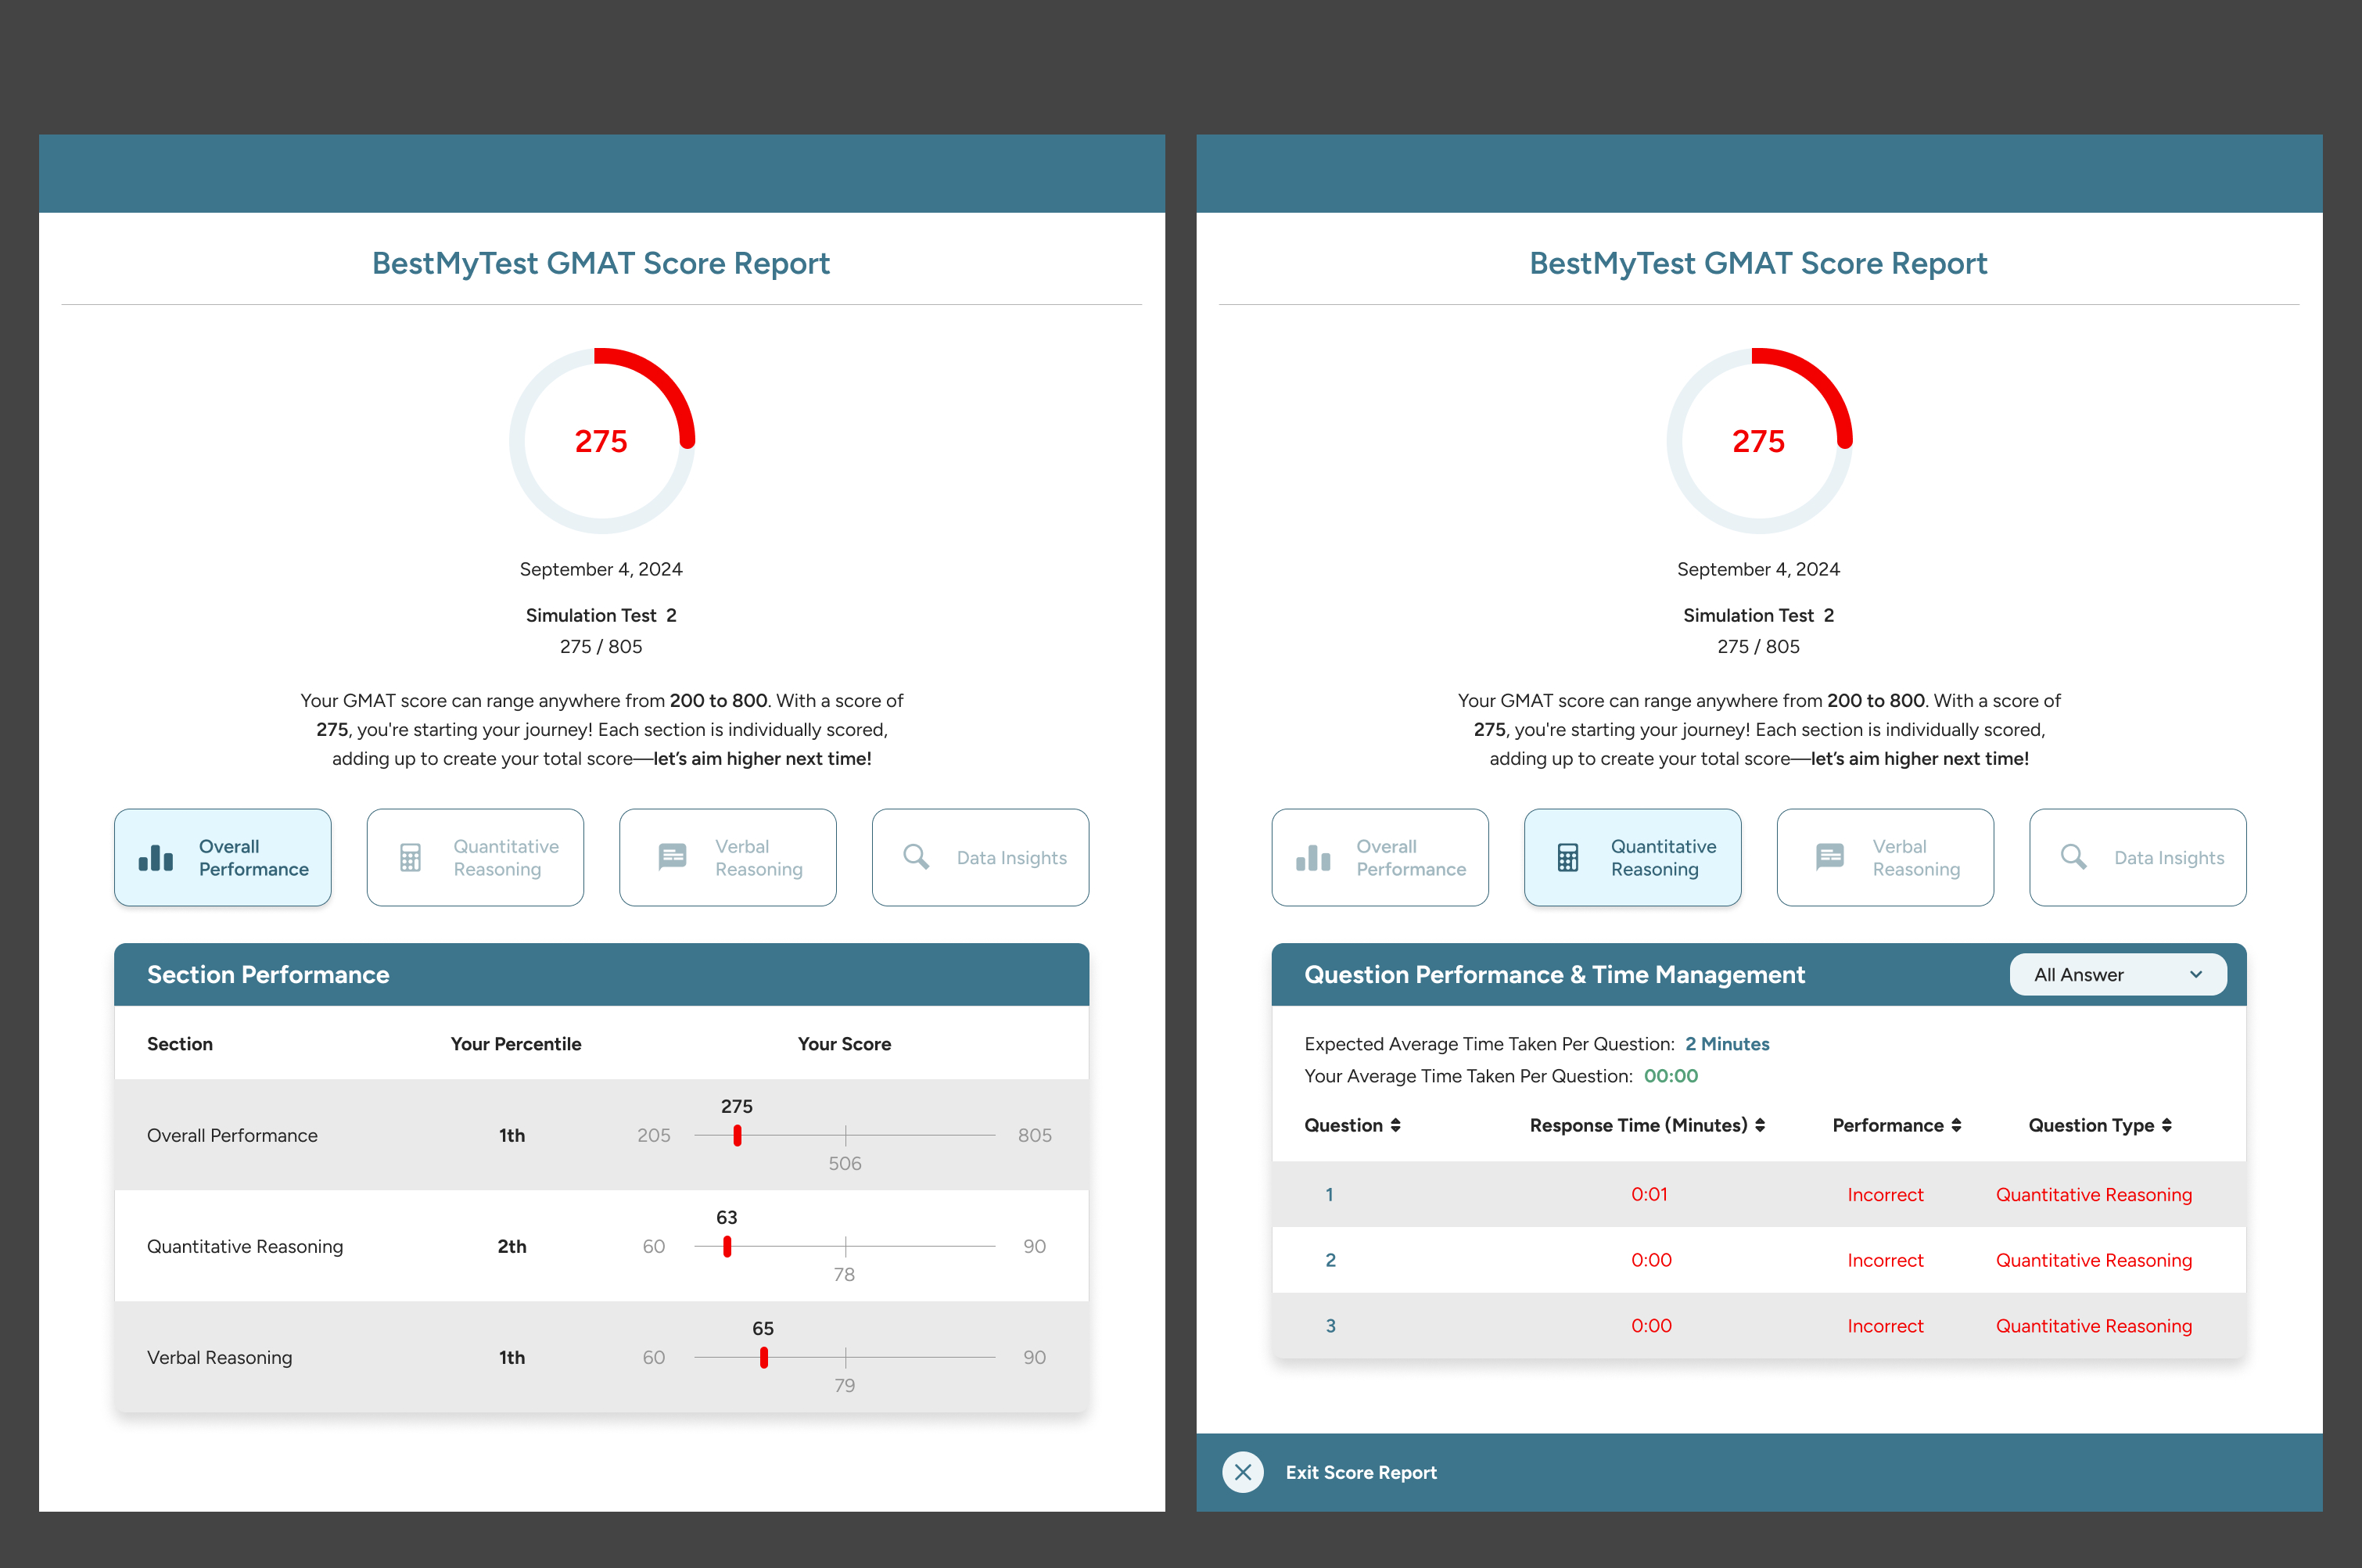Click '805' maximum on Overall Performance scale

click(x=1035, y=1135)
